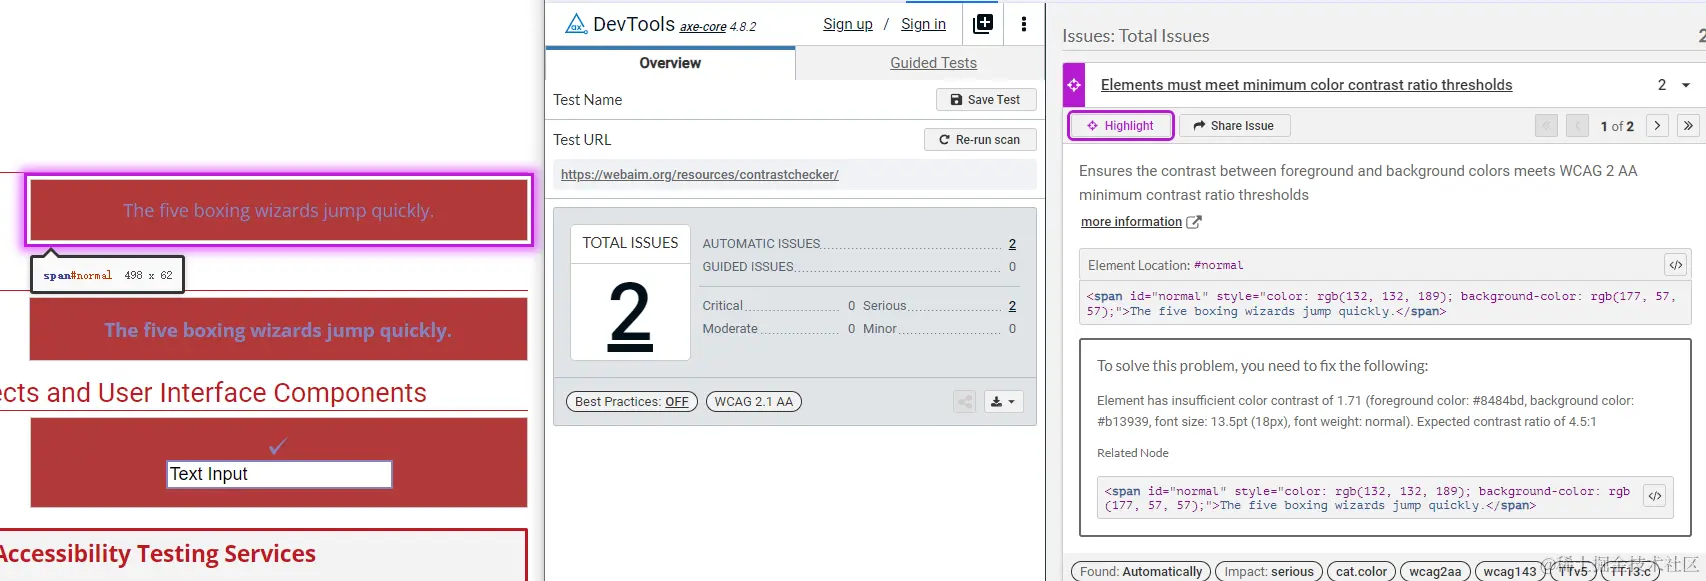
Task: Open the three-dot options menu
Action: [1024, 24]
